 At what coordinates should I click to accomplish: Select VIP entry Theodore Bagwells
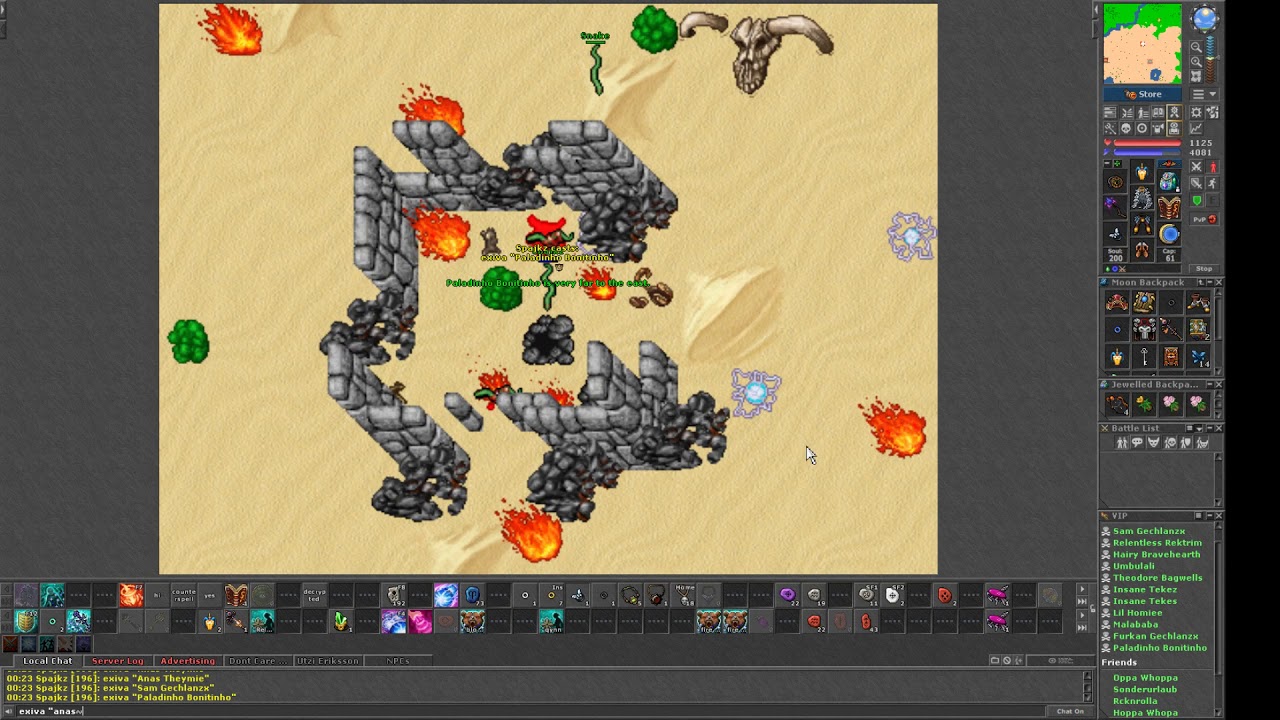[1158, 578]
